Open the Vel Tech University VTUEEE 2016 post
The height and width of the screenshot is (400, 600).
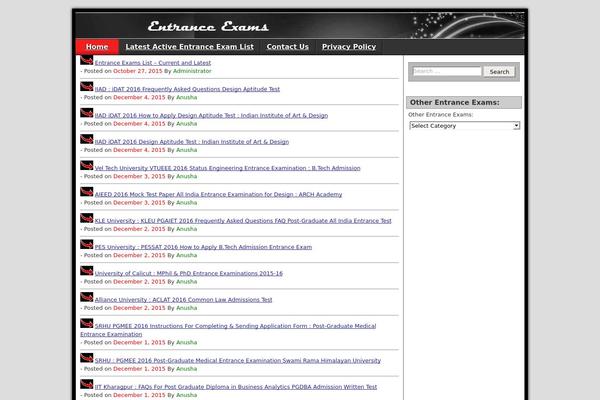[227, 168]
